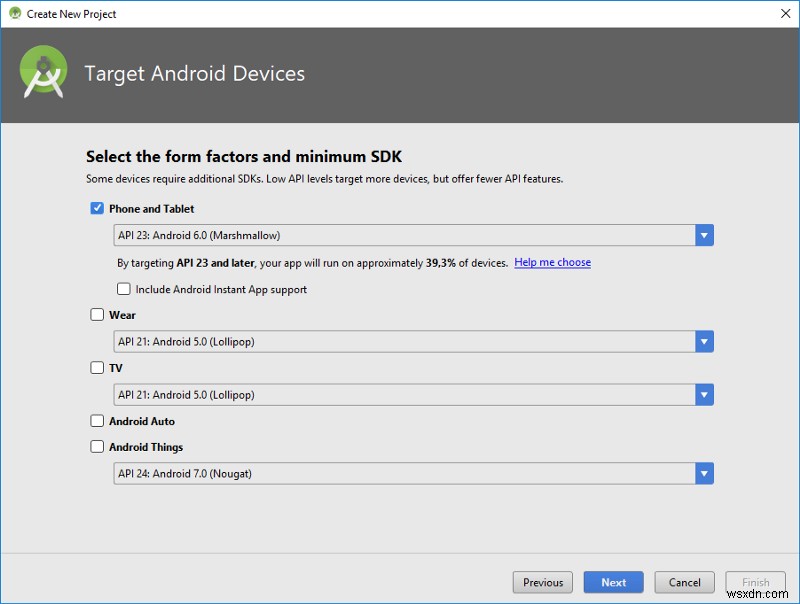
Task: Enable the TV form factor checkbox
Action: click(97, 368)
